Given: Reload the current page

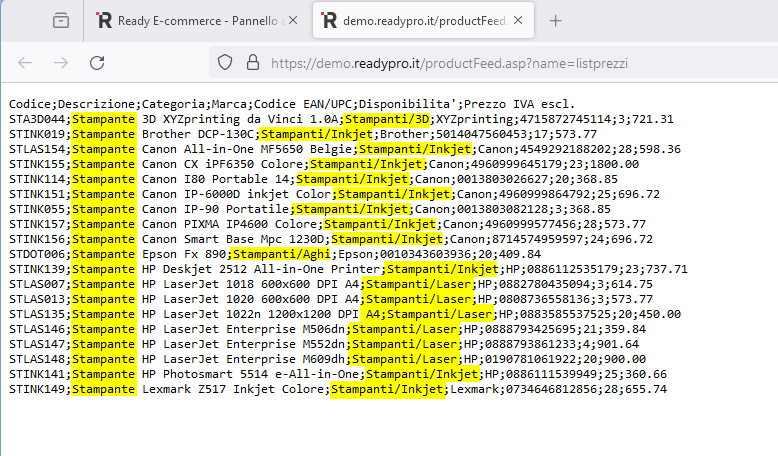Looking at the screenshot, I should click(97, 63).
